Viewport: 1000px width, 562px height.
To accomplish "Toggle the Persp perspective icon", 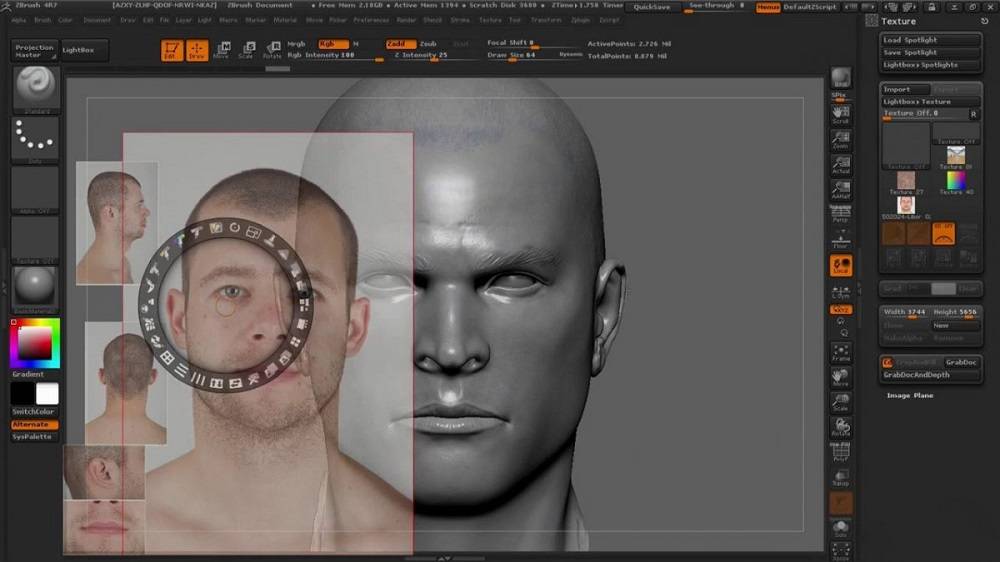I will point(841,213).
